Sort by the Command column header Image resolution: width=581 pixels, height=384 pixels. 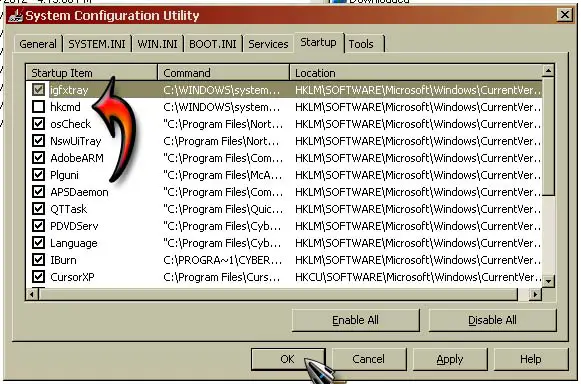(223, 73)
